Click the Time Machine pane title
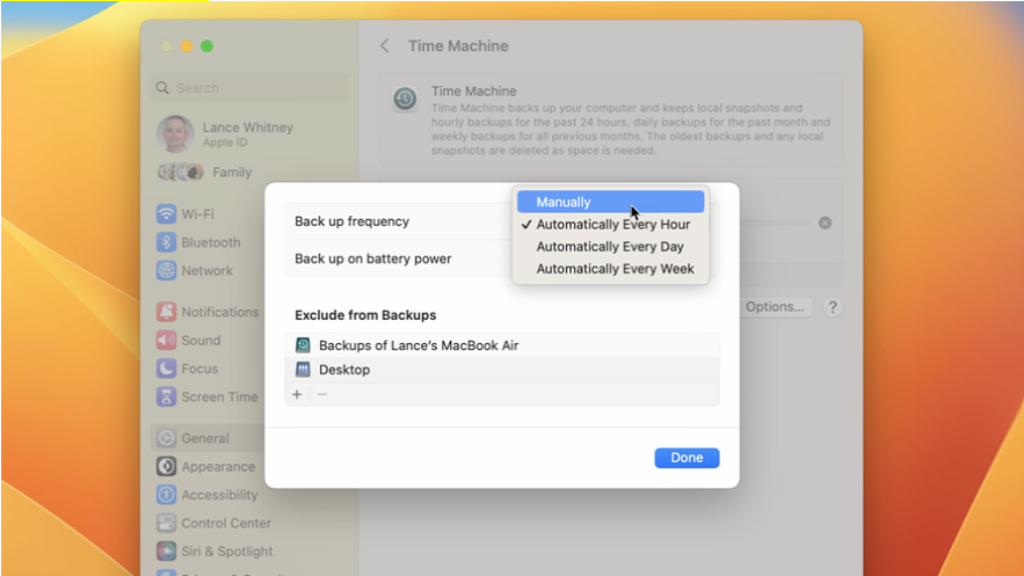This screenshot has height=576, width=1024. pos(458,46)
